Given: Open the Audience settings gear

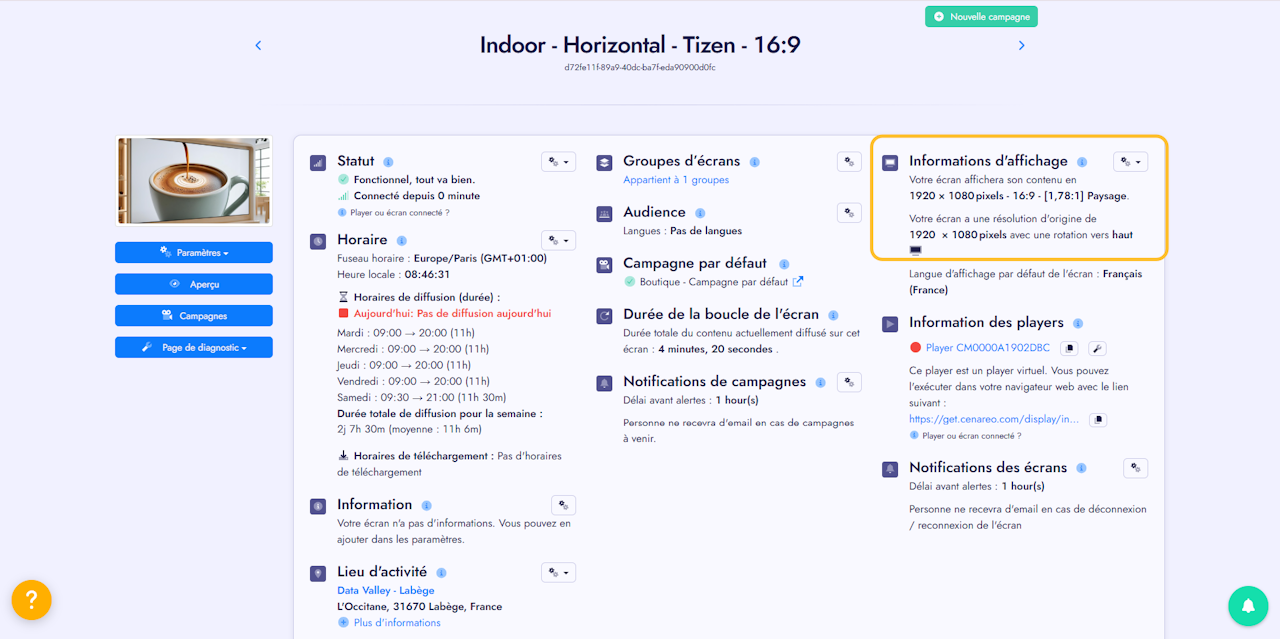Looking at the screenshot, I should [849, 212].
